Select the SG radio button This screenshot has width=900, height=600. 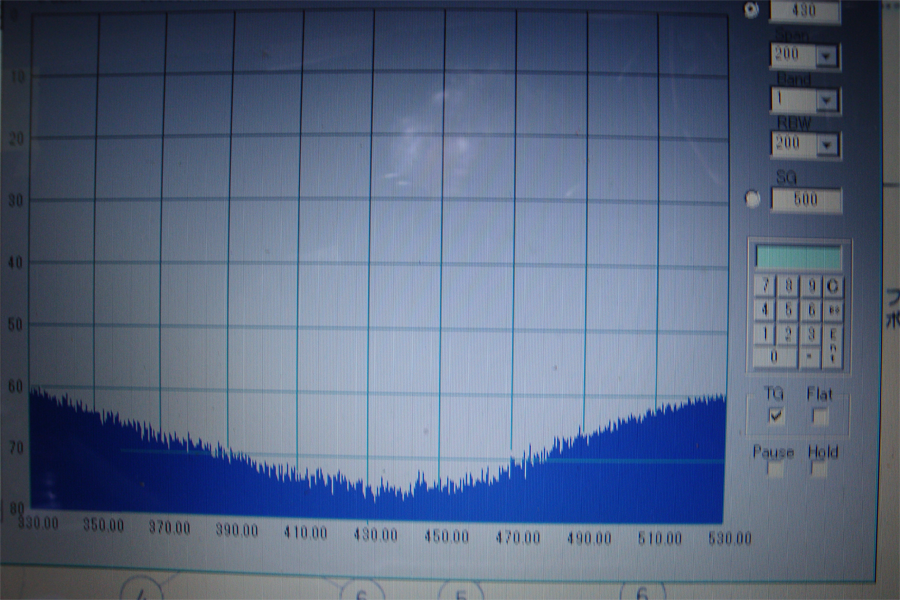pyautogui.click(x=753, y=199)
